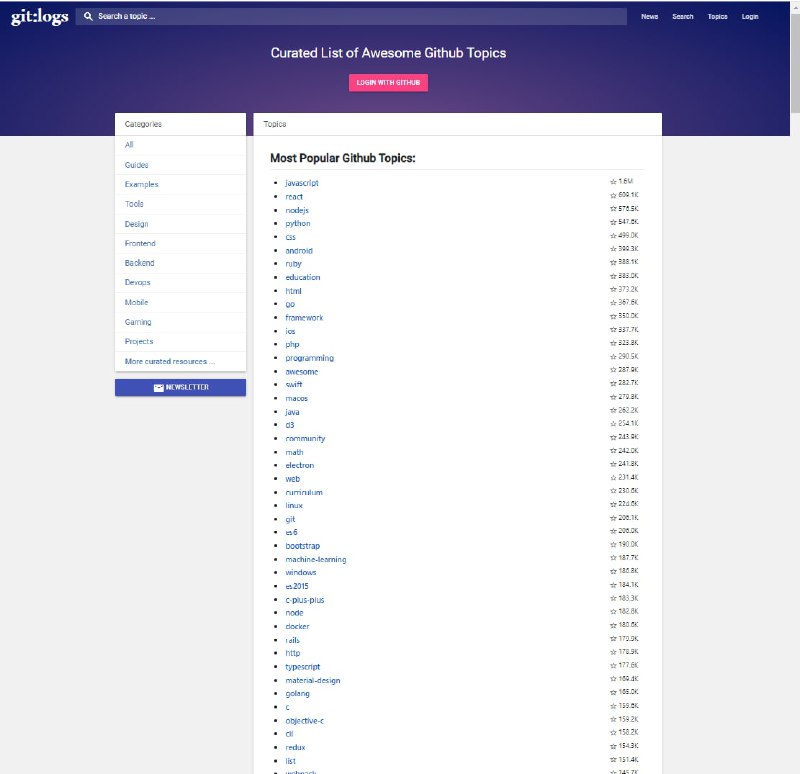Open the objective-c topic
Screen dimensions: 800x774
click(x=305, y=721)
